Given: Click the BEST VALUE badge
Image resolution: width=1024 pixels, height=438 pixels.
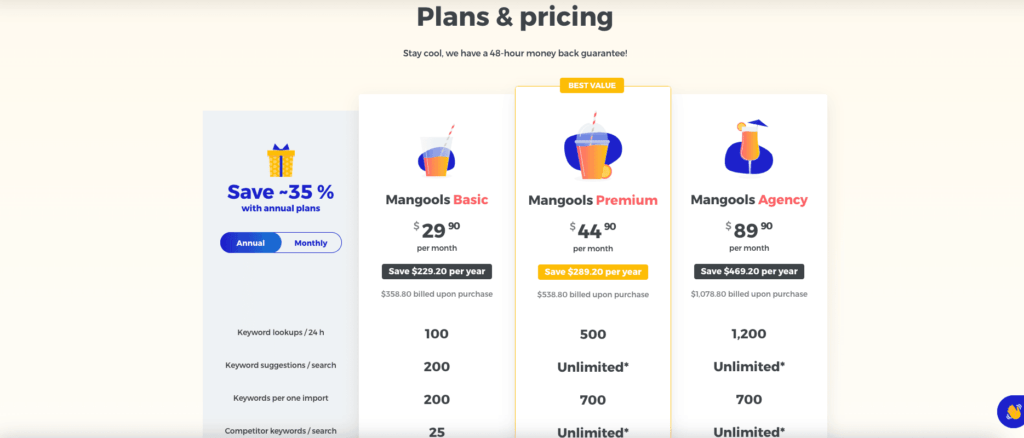Looking at the screenshot, I should tap(593, 86).
